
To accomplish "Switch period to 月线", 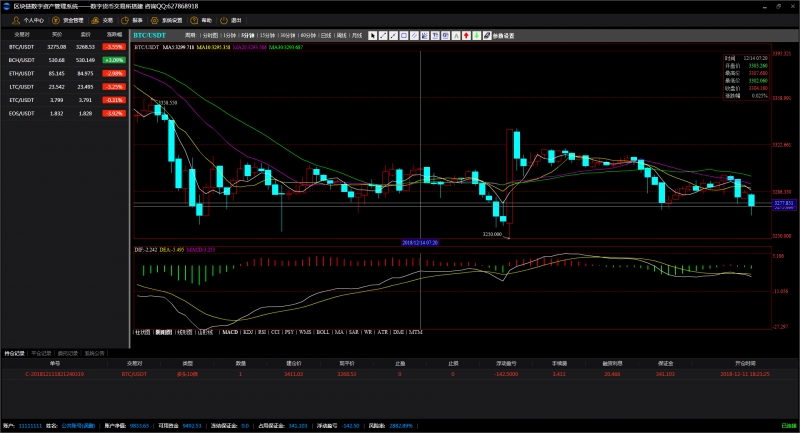I will tap(357, 36).
